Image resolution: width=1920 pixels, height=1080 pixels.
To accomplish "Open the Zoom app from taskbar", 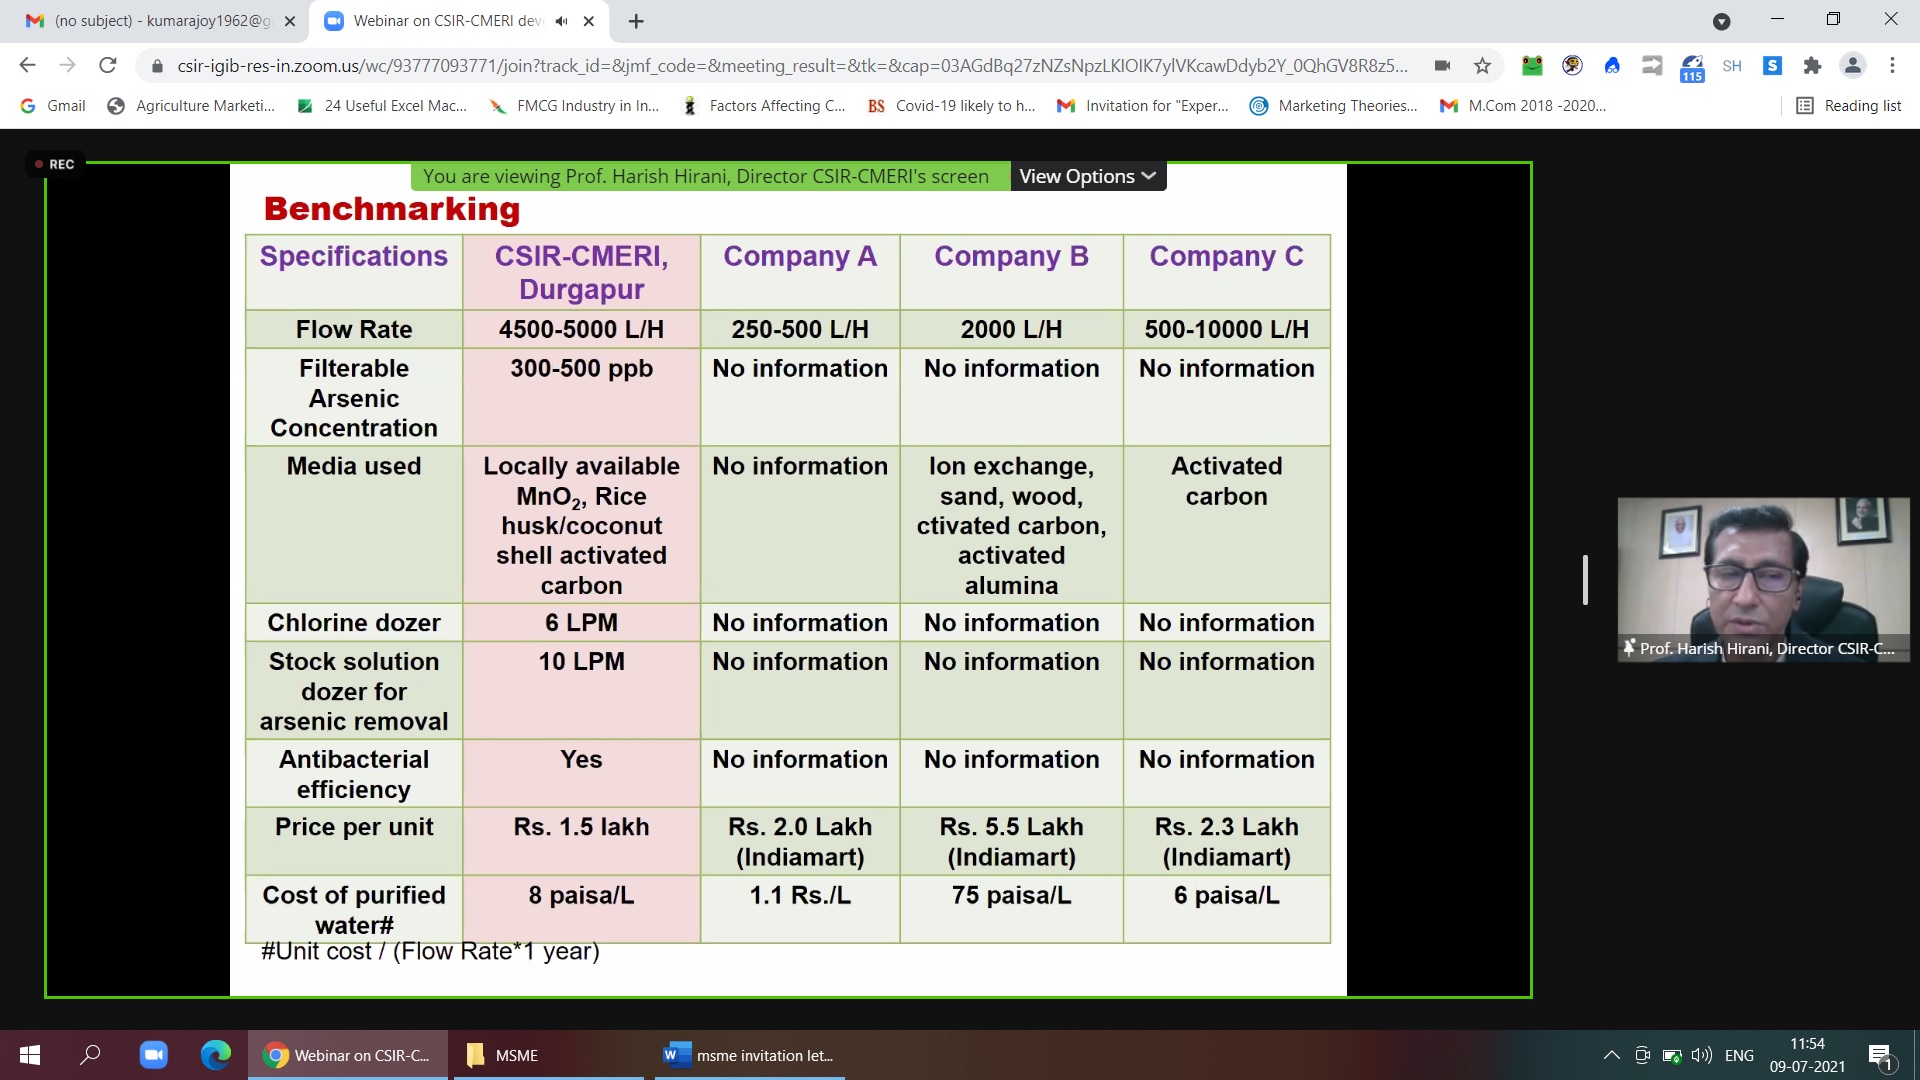I will [153, 1055].
